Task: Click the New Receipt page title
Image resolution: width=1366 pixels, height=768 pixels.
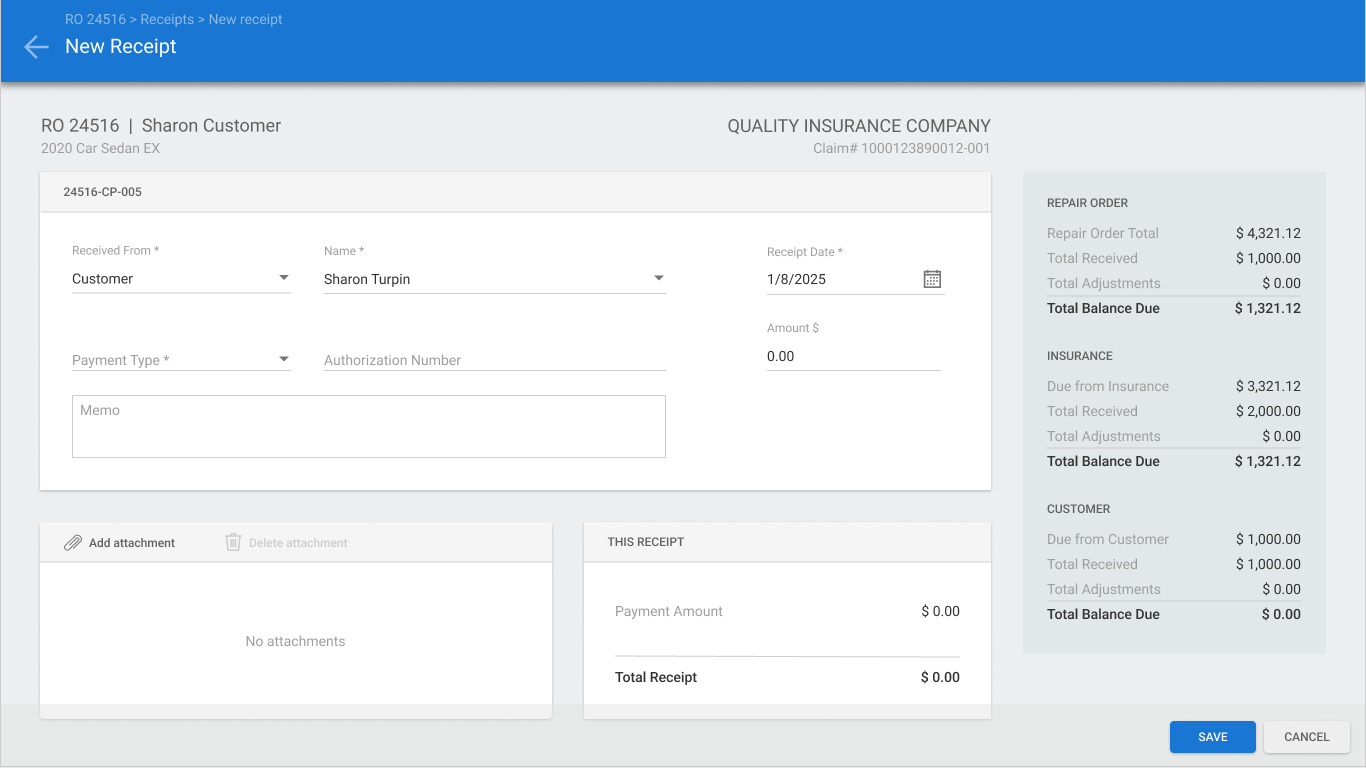Action: (121, 46)
